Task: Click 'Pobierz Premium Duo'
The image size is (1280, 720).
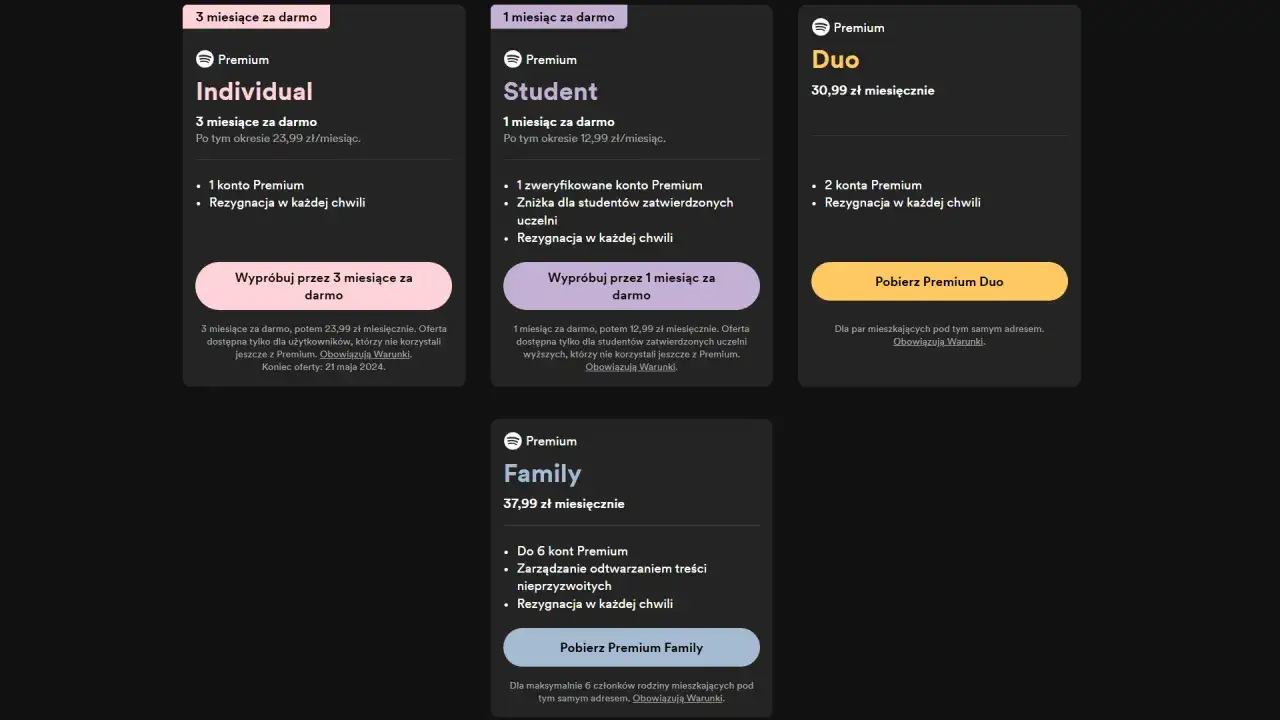Action: point(938,281)
